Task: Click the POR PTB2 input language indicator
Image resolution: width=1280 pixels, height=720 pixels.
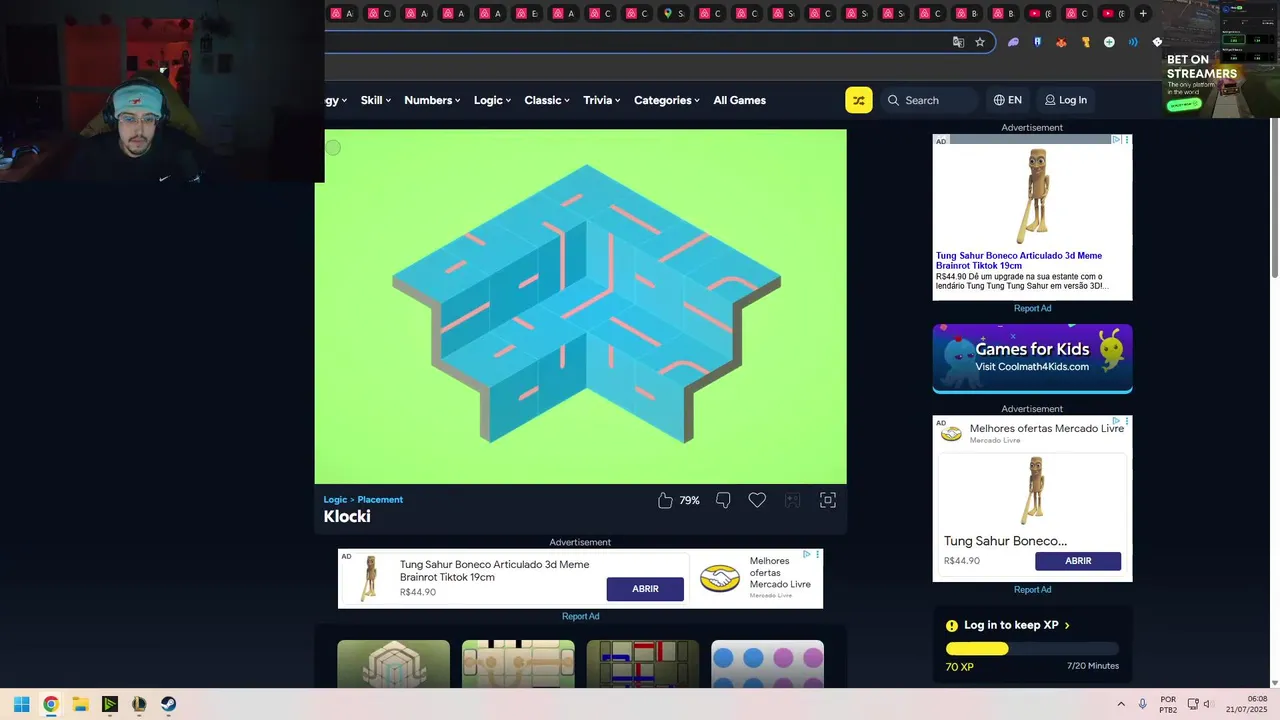Action: click(1168, 704)
